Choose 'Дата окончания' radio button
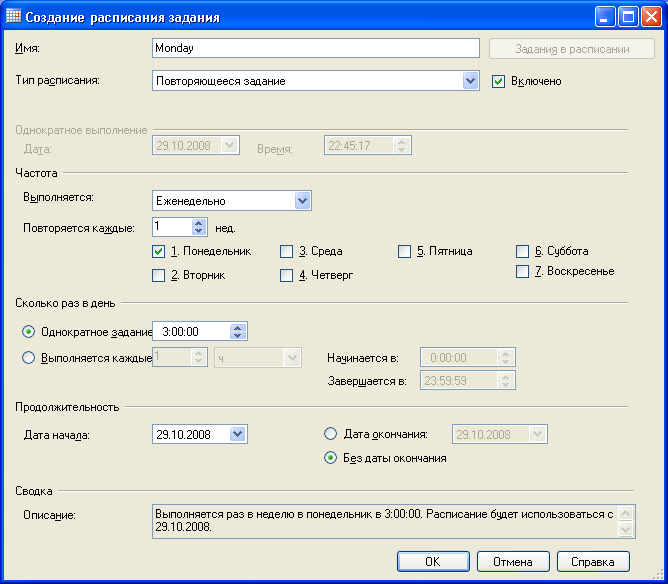This screenshot has height=584, width=668. tap(331, 434)
